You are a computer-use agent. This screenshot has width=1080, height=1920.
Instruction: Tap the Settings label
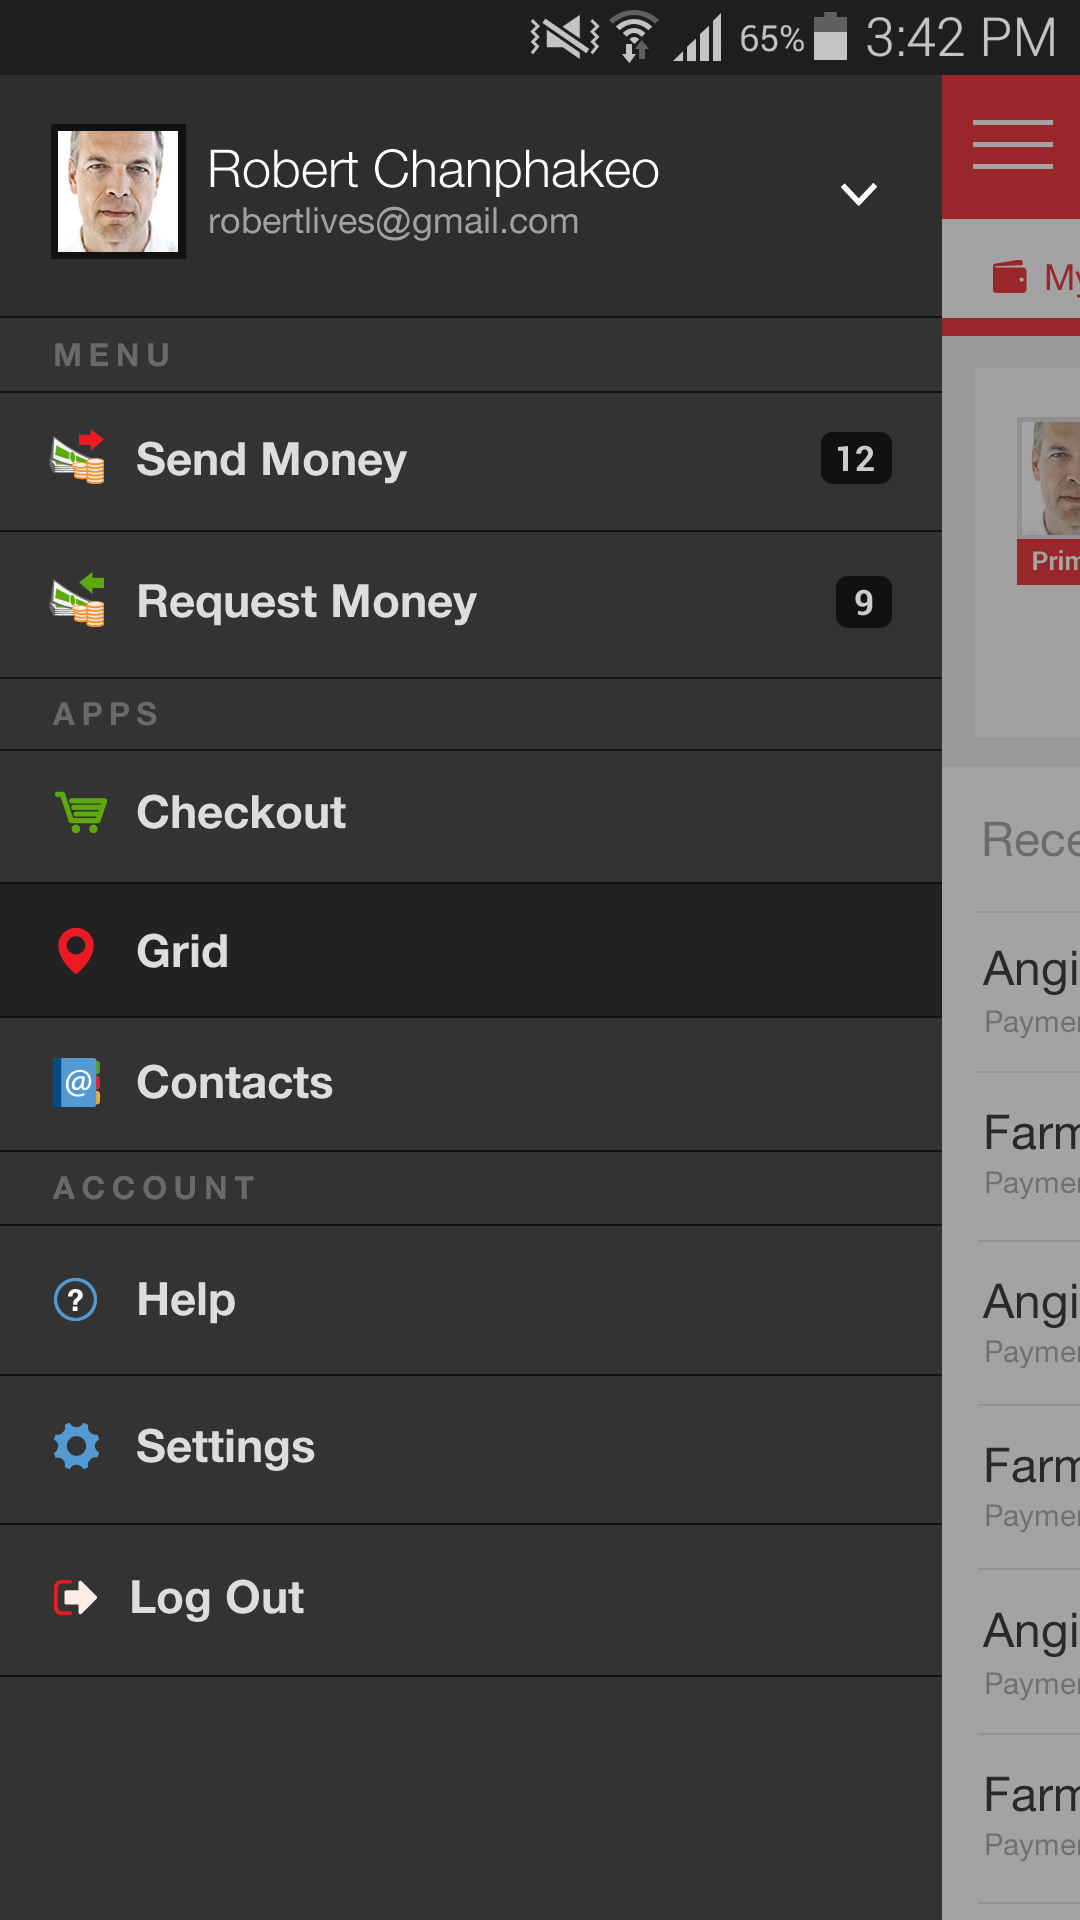click(225, 1446)
